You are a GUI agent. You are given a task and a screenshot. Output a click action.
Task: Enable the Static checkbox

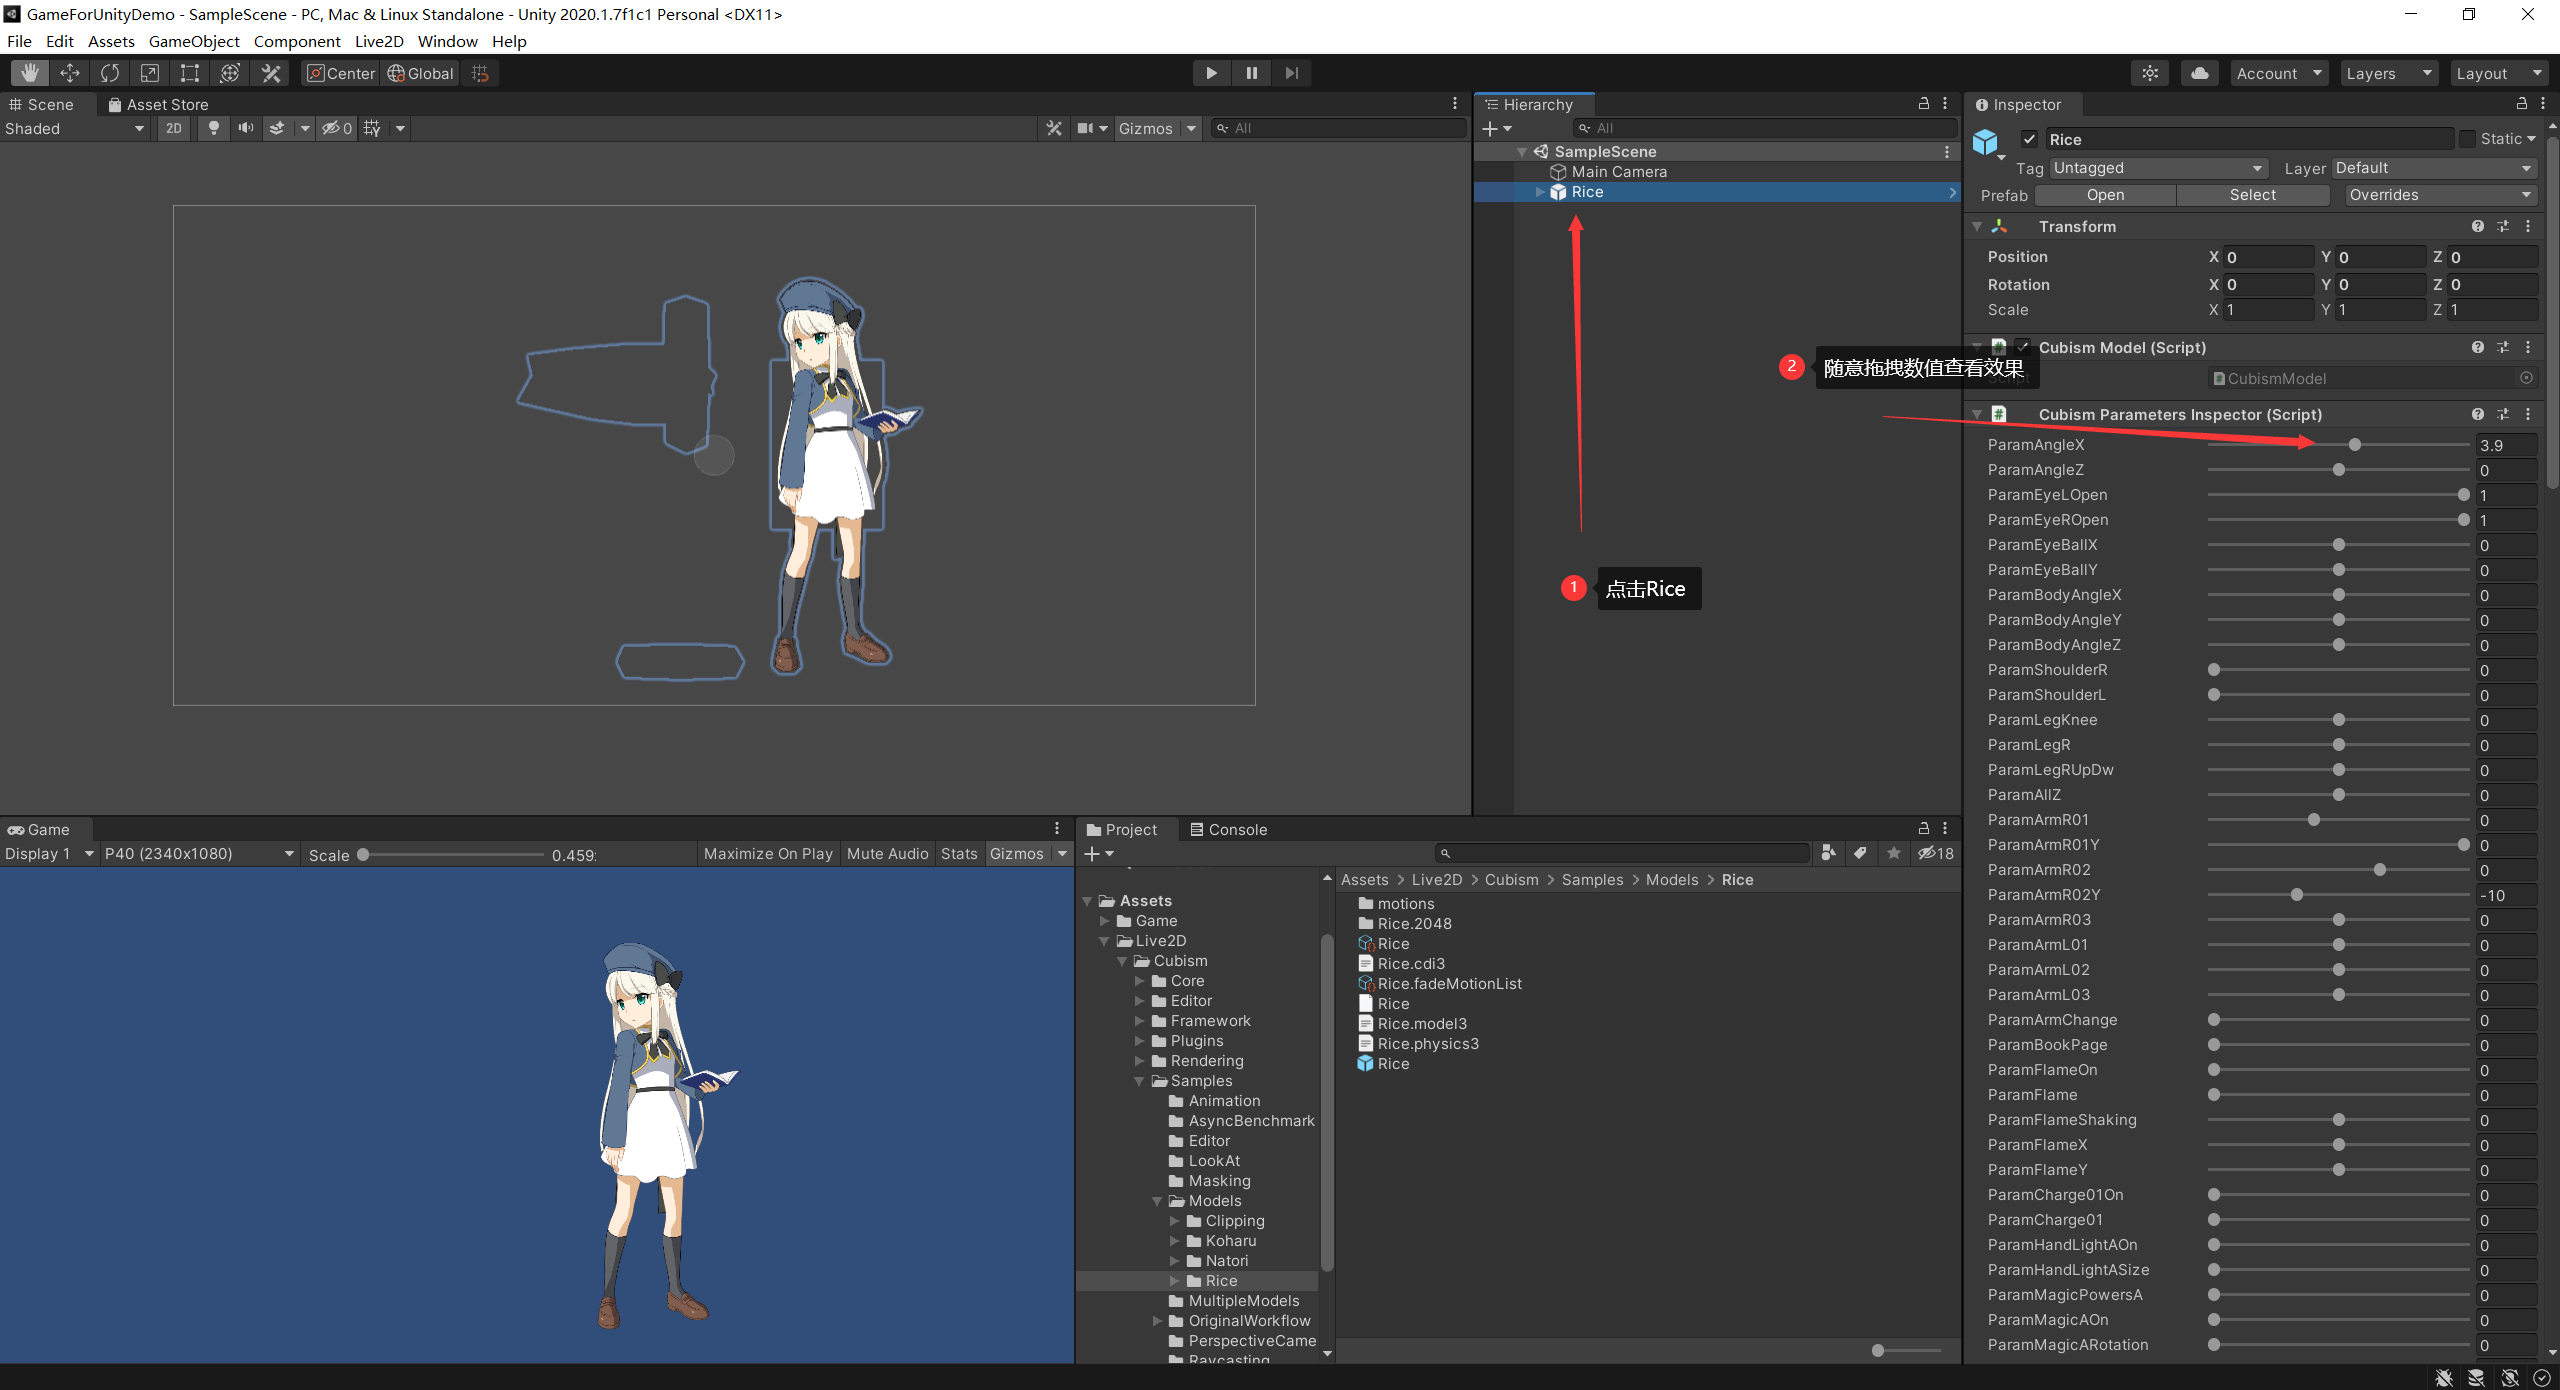(x=2468, y=139)
